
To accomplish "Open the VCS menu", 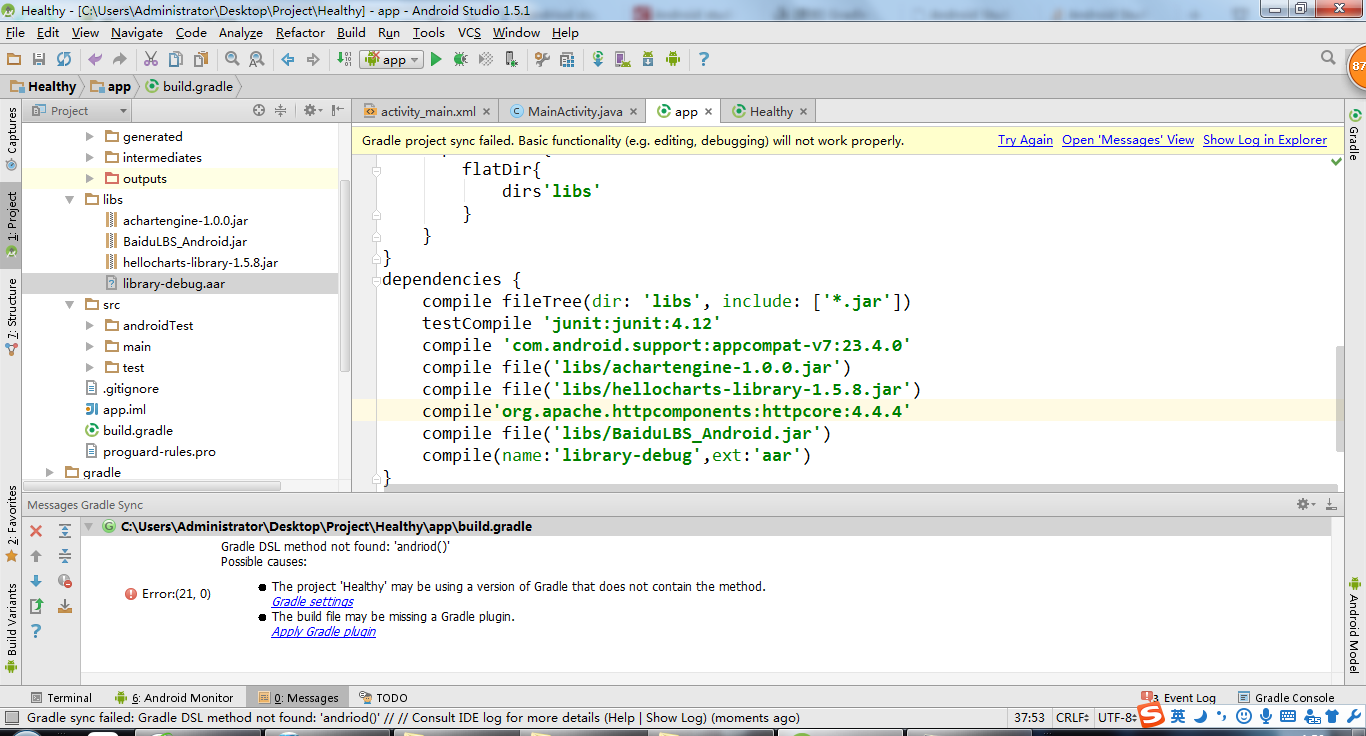I will pyautogui.click(x=469, y=33).
